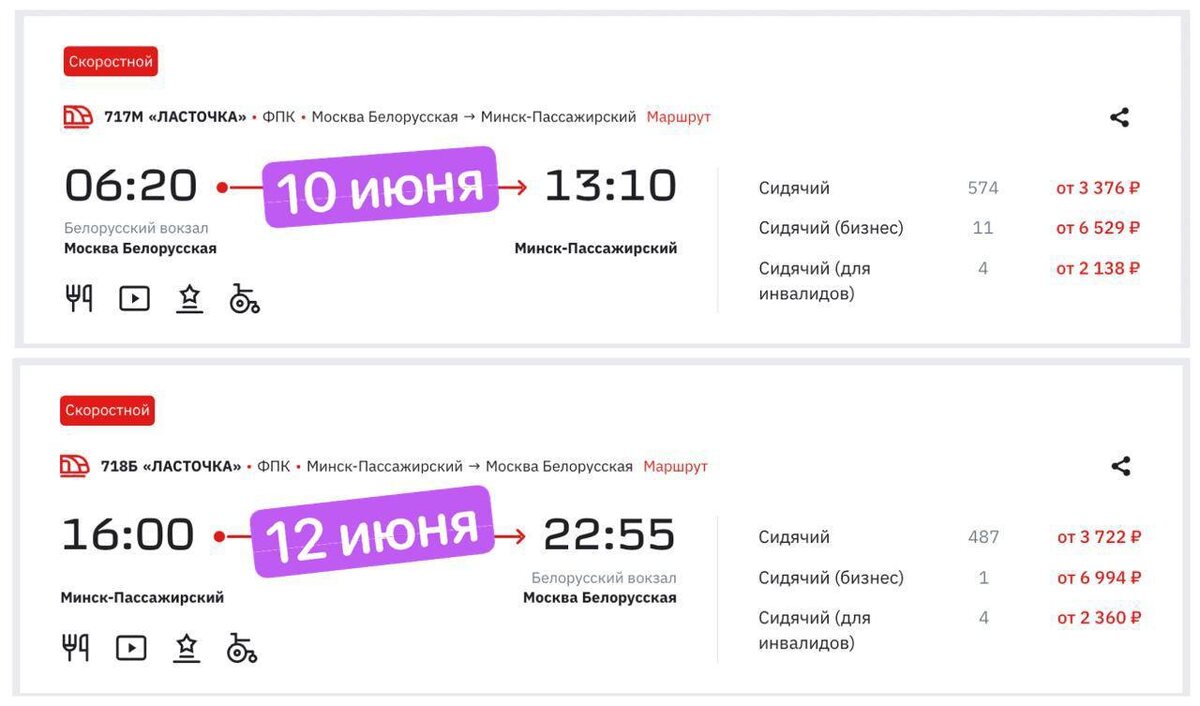Click restaurant icon on 06:20 train
The width and height of the screenshot is (1200, 706).
click(x=79, y=298)
